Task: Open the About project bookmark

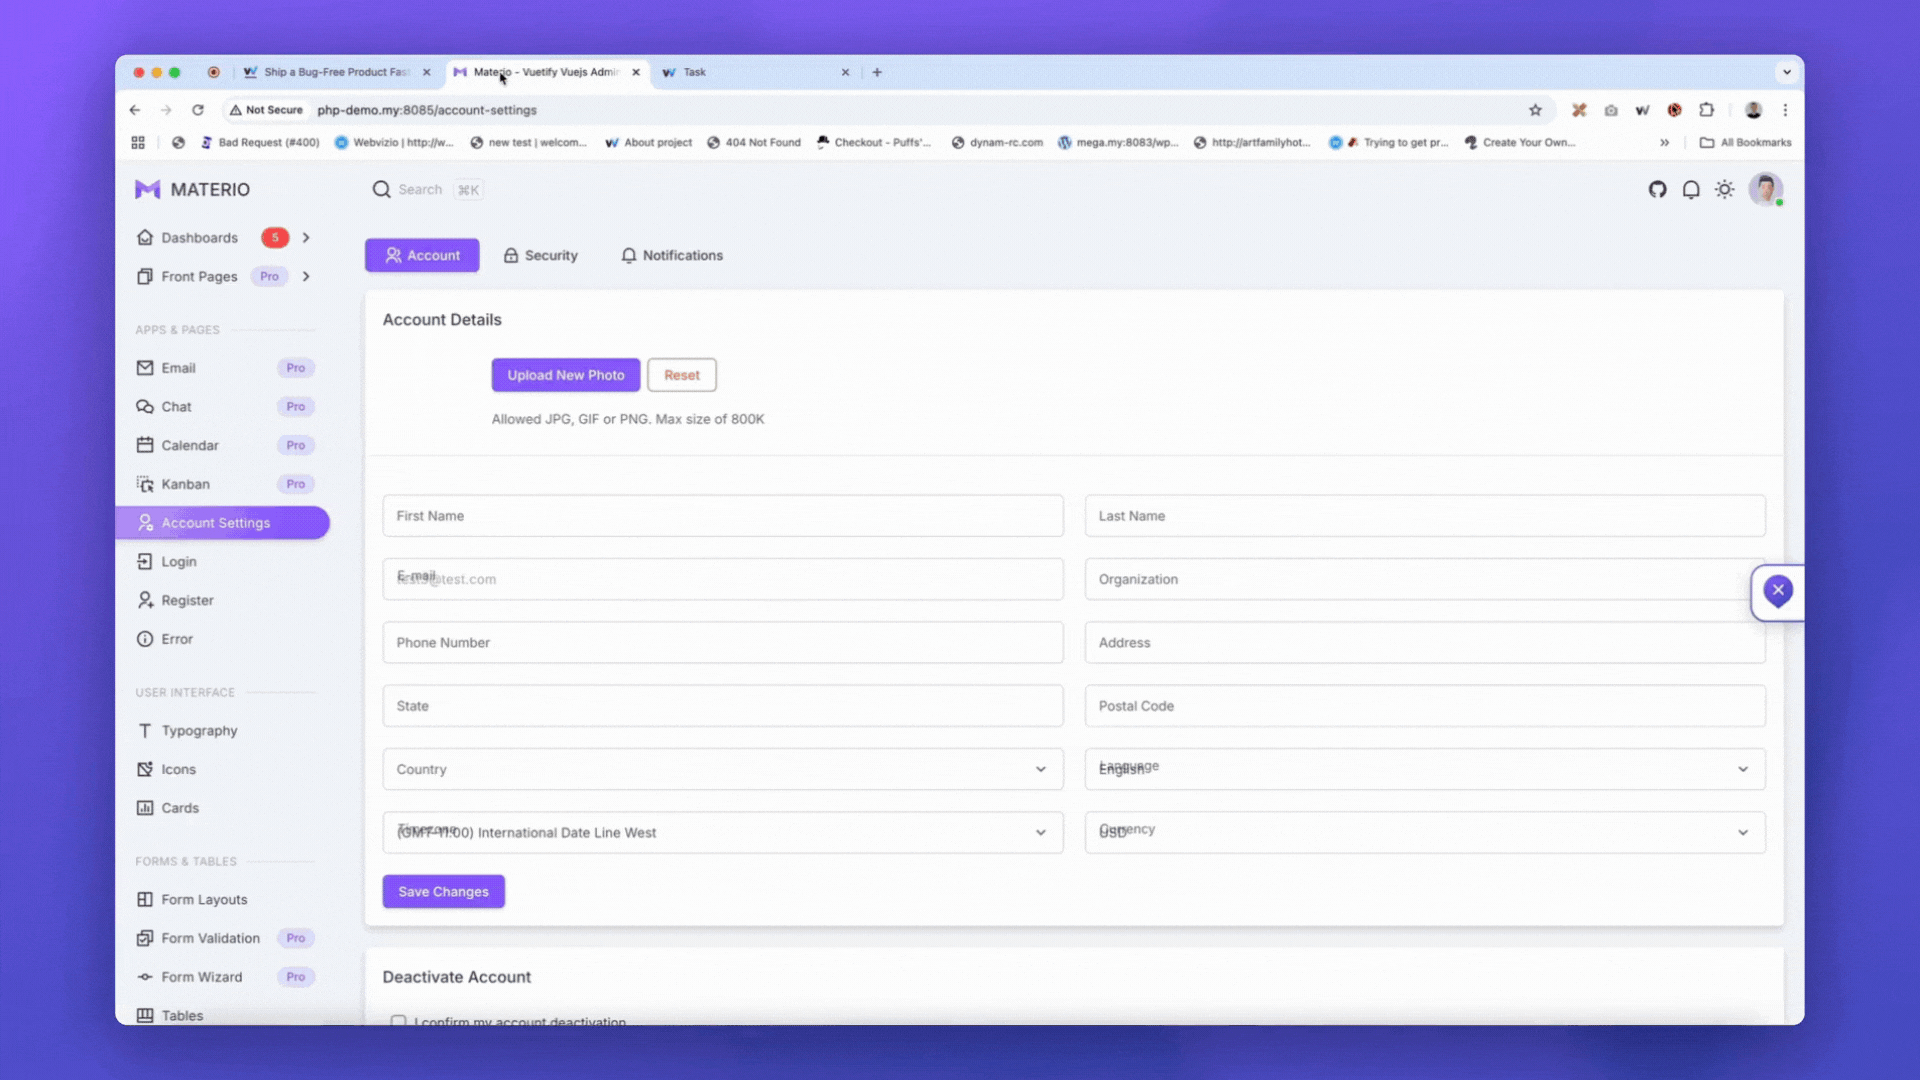Action: [x=649, y=143]
